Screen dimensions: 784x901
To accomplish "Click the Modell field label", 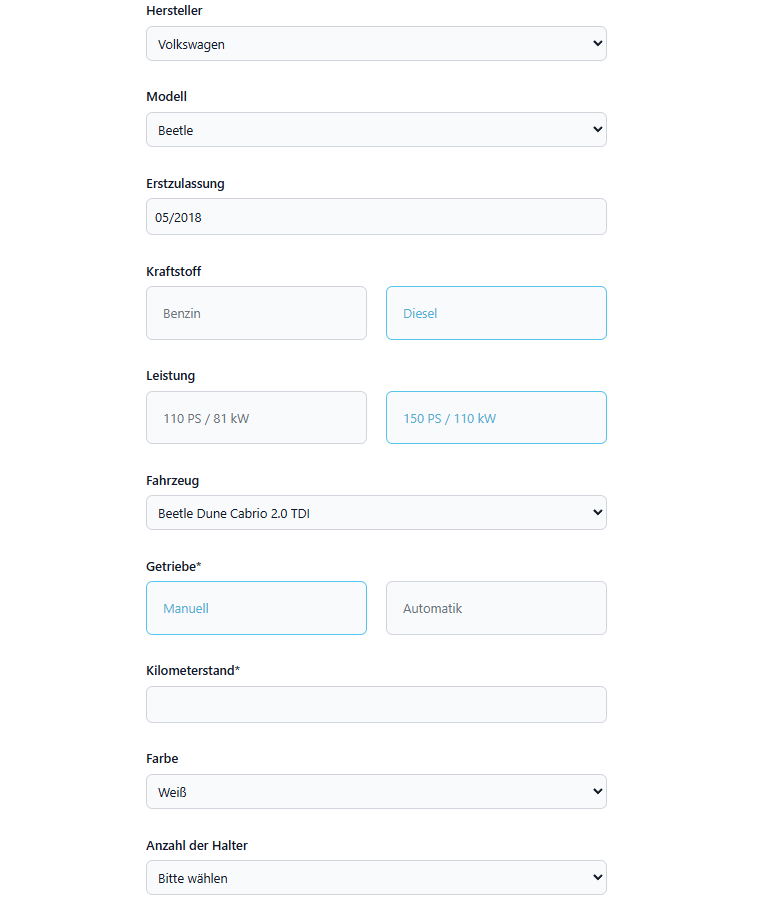I will 166,97.
